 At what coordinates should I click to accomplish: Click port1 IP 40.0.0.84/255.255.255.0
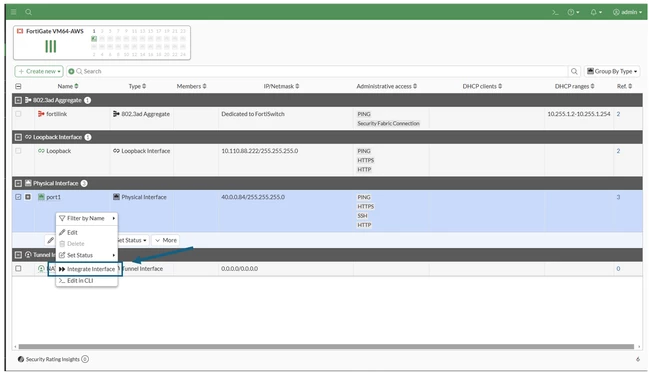(253, 197)
